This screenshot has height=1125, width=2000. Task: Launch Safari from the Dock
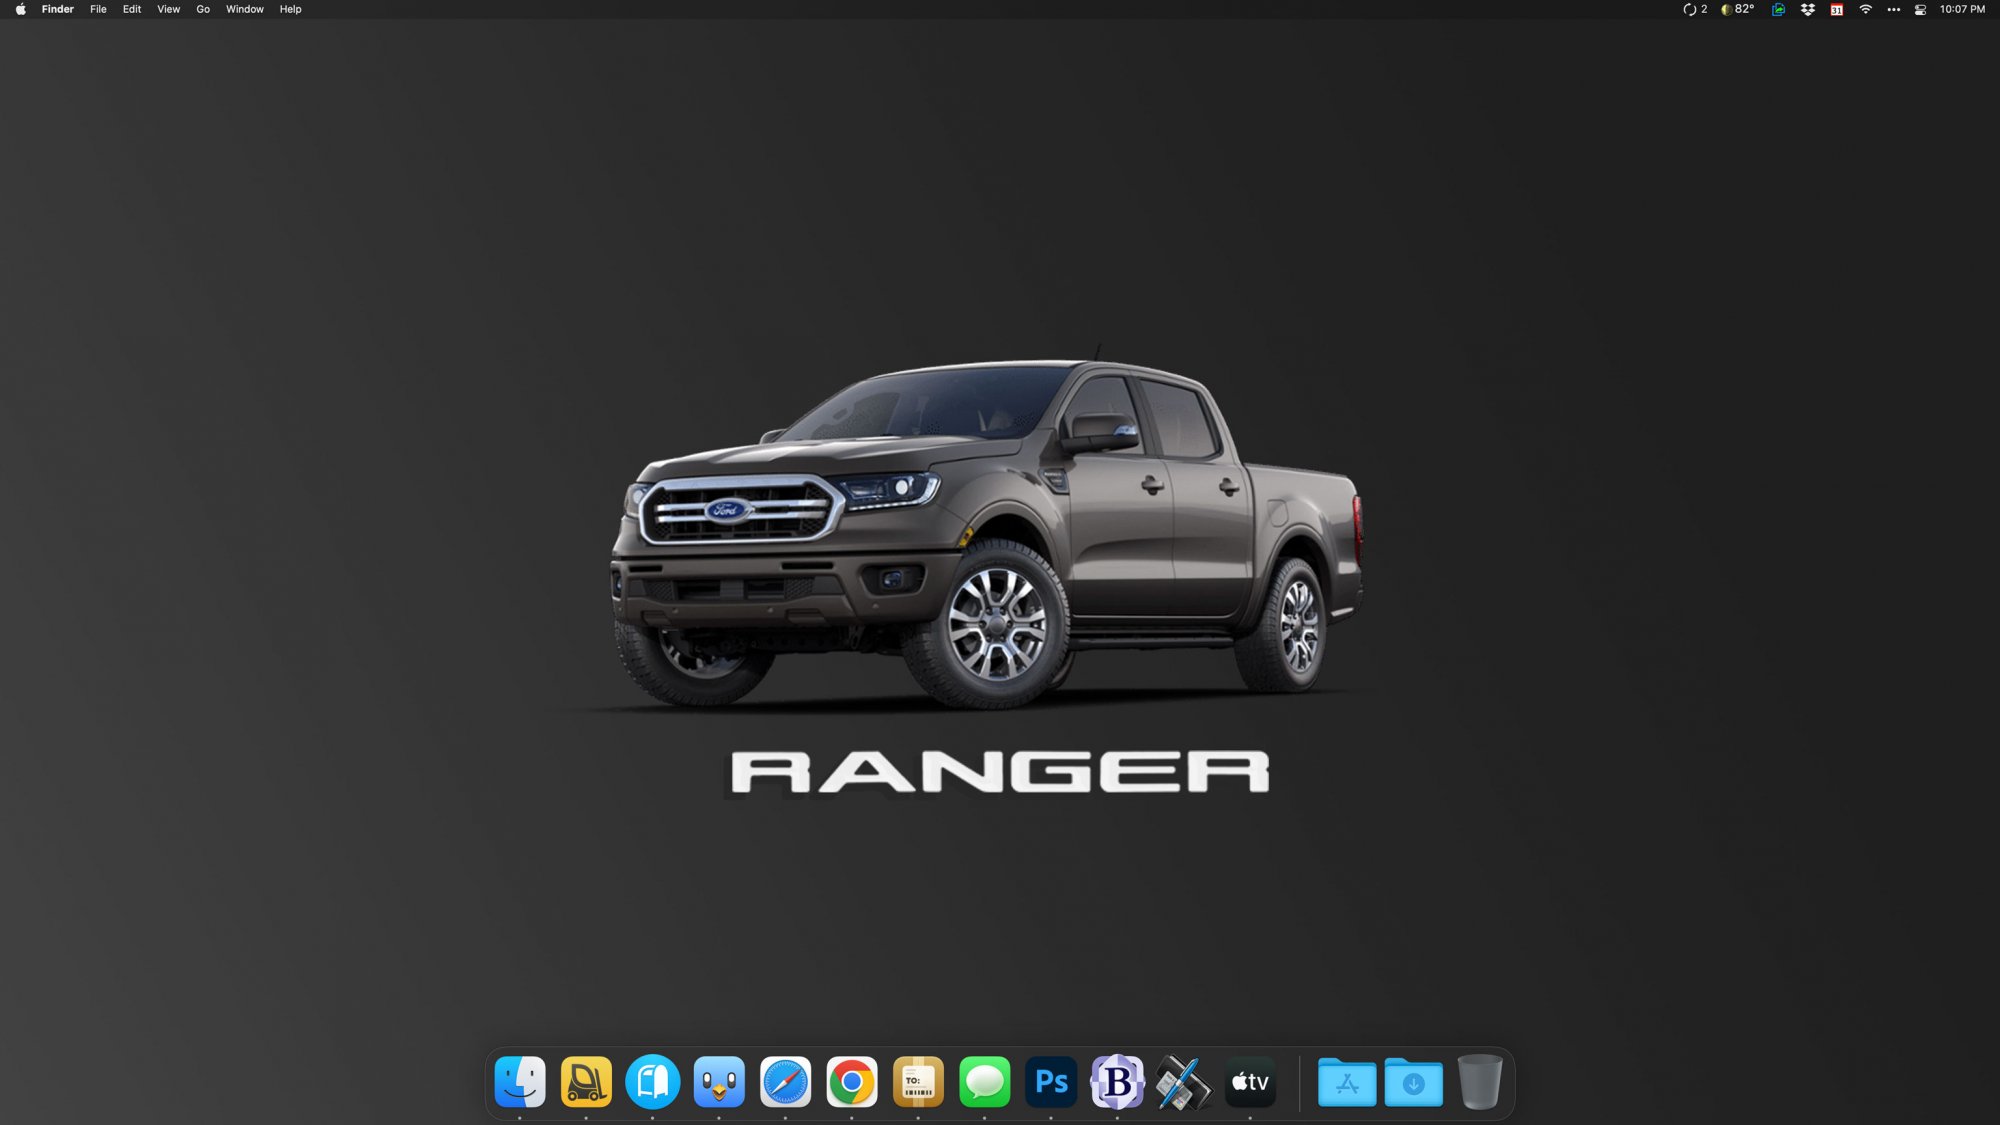(x=785, y=1082)
